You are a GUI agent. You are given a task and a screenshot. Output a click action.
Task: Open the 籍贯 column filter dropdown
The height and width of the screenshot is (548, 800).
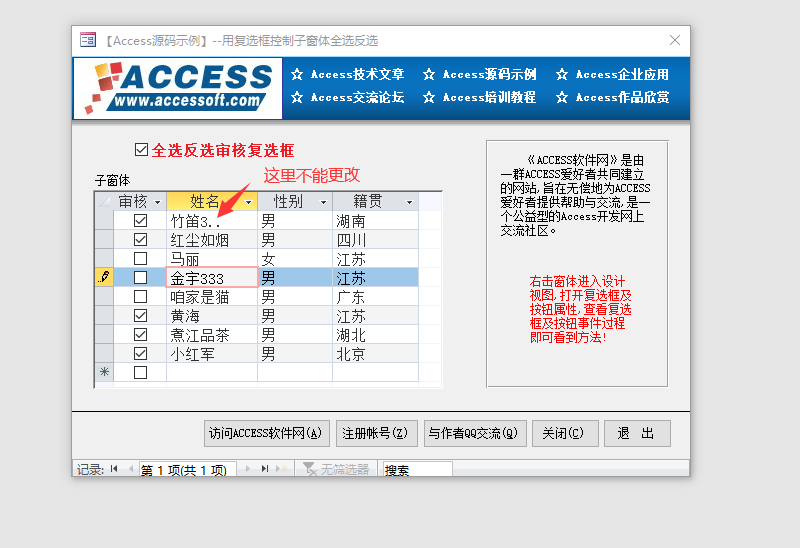pyautogui.click(x=409, y=202)
